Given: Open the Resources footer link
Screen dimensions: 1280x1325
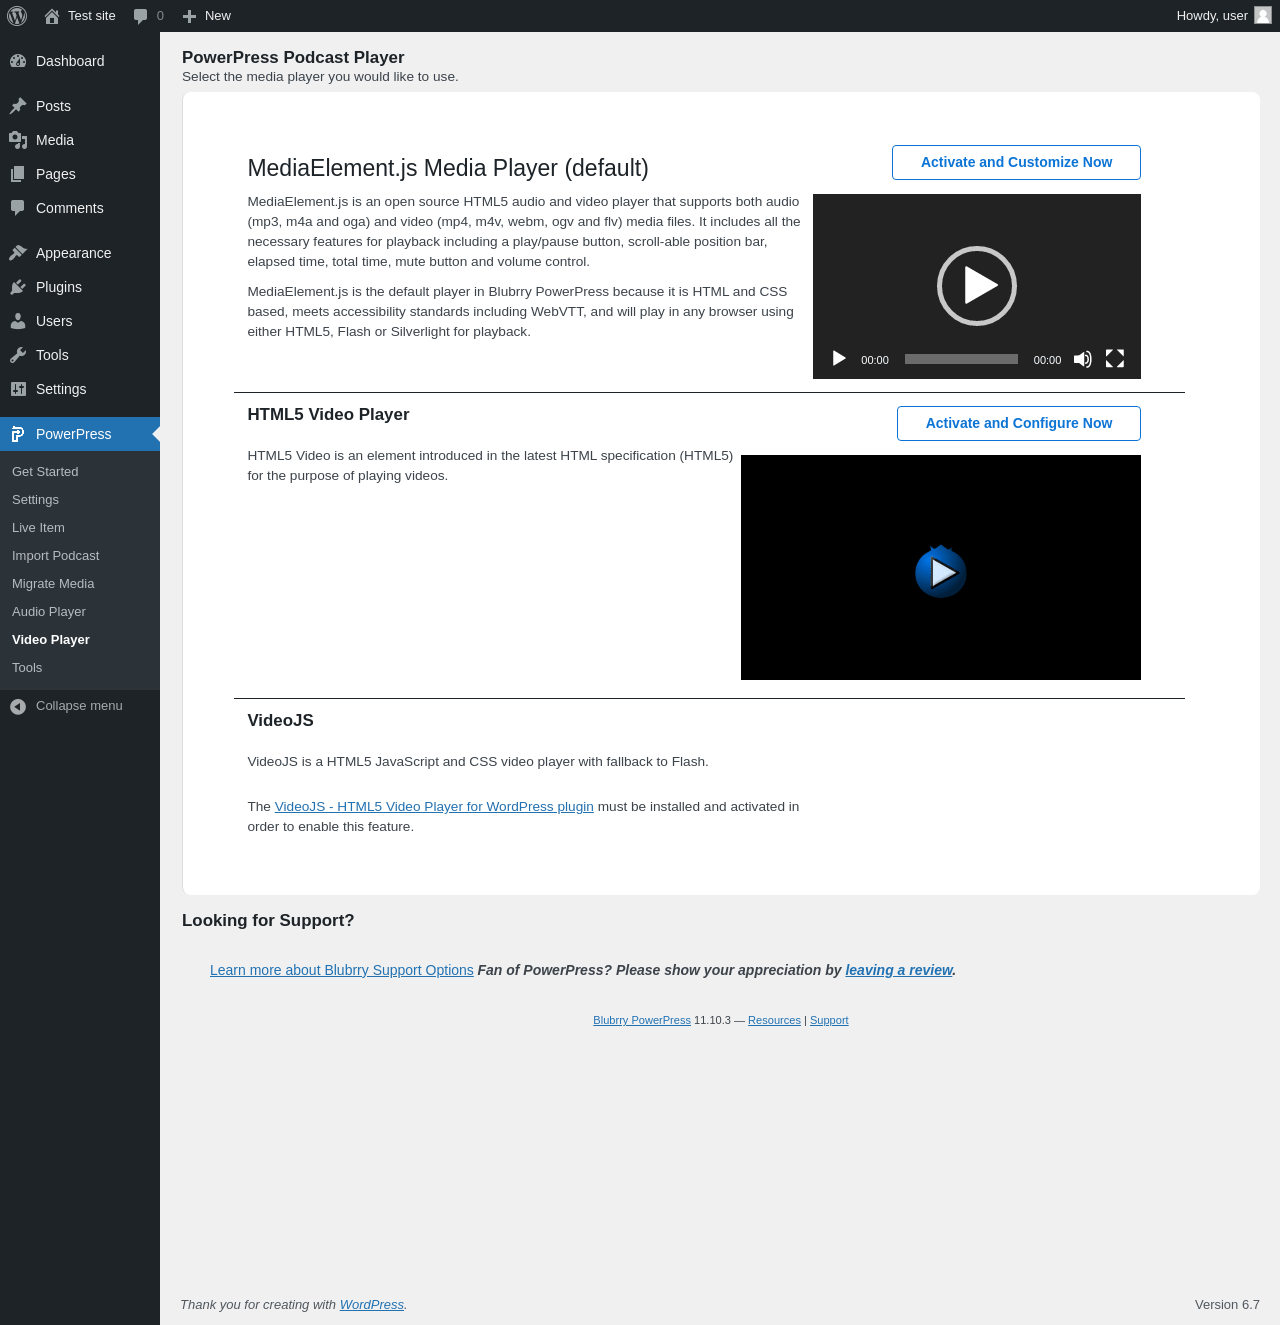Looking at the screenshot, I should (774, 1020).
